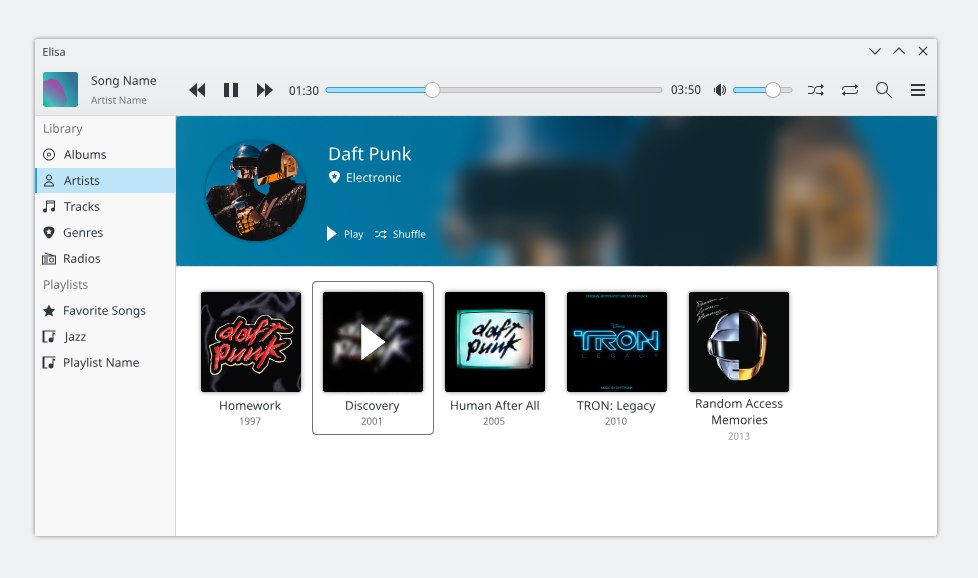978x578 pixels.
Task: Click the year 2013 under Random Access Memories
Action: (739, 436)
